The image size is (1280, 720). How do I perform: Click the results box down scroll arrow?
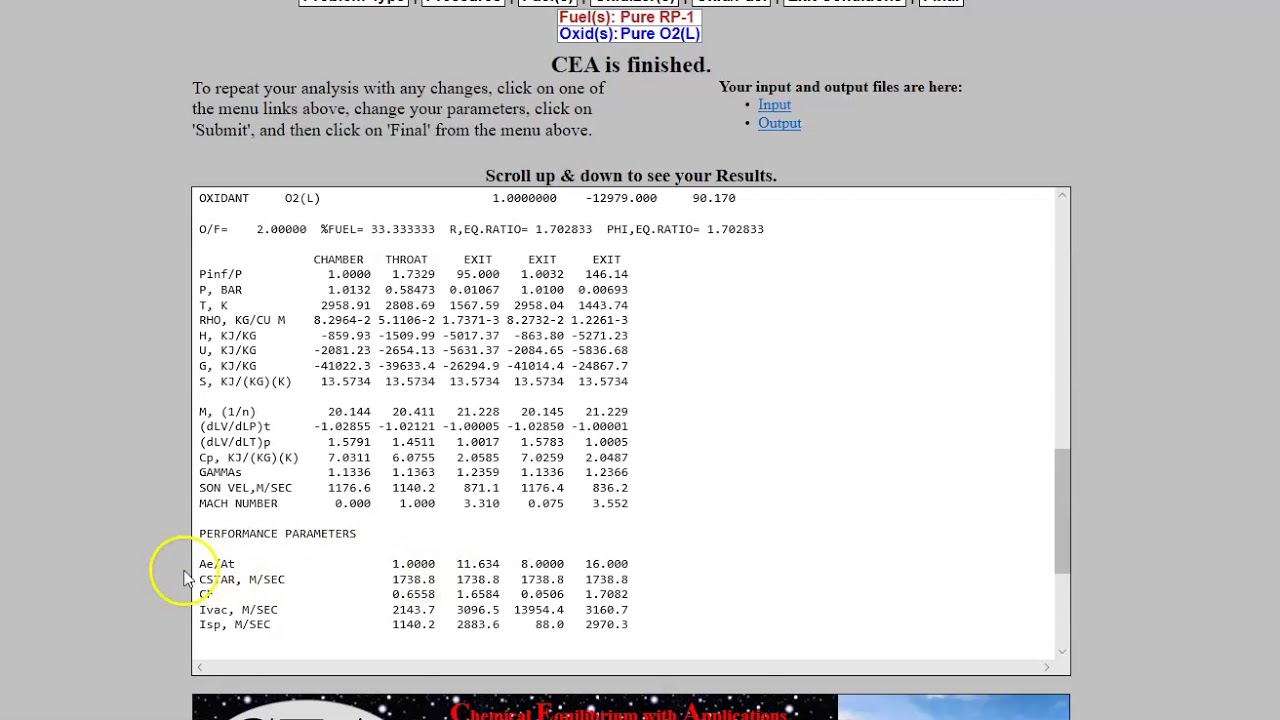point(1062,651)
